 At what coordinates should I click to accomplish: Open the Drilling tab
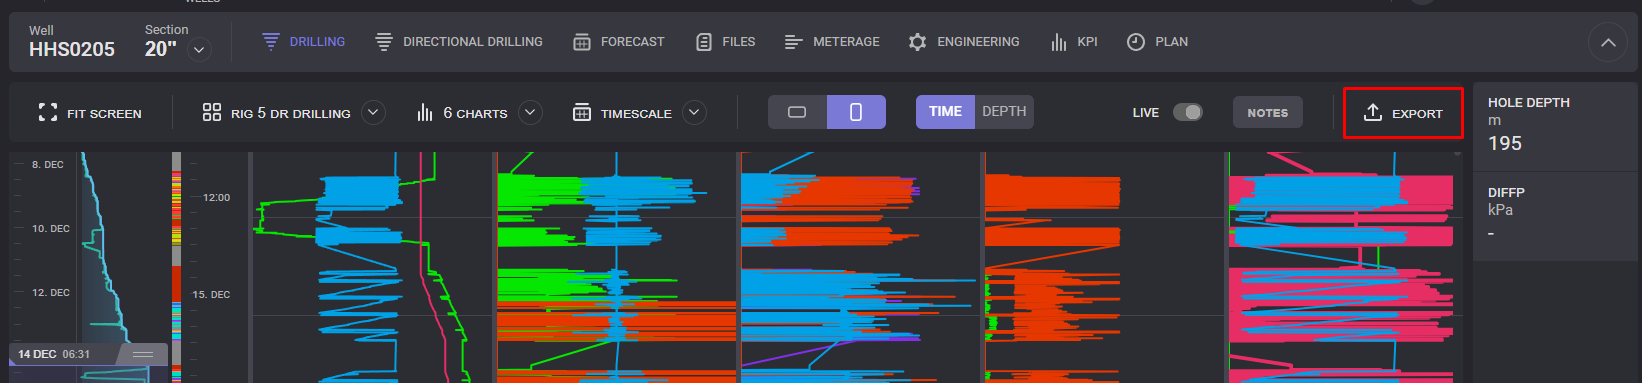pyautogui.click(x=303, y=42)
